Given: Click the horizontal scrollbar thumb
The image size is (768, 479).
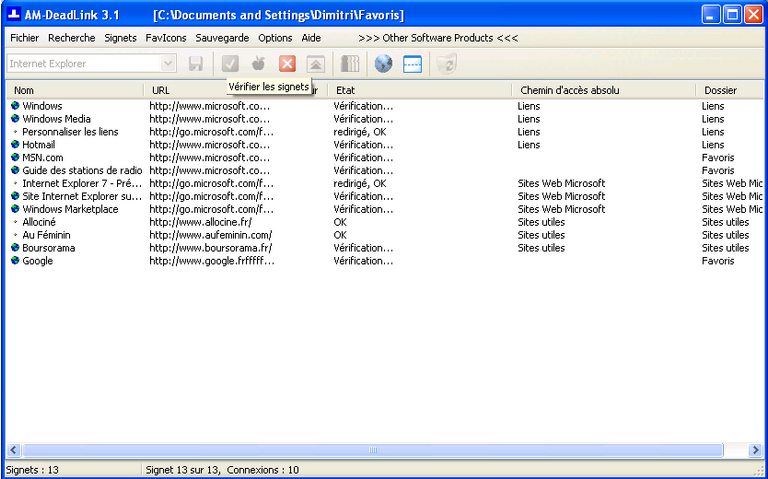Looking at the screenshot, I should click(373, 450).
